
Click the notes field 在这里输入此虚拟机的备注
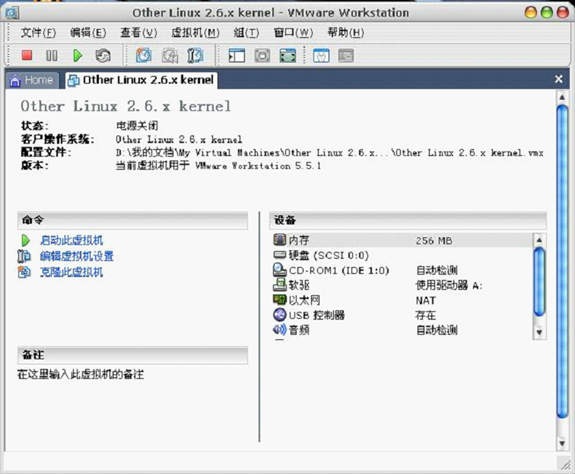80,374
